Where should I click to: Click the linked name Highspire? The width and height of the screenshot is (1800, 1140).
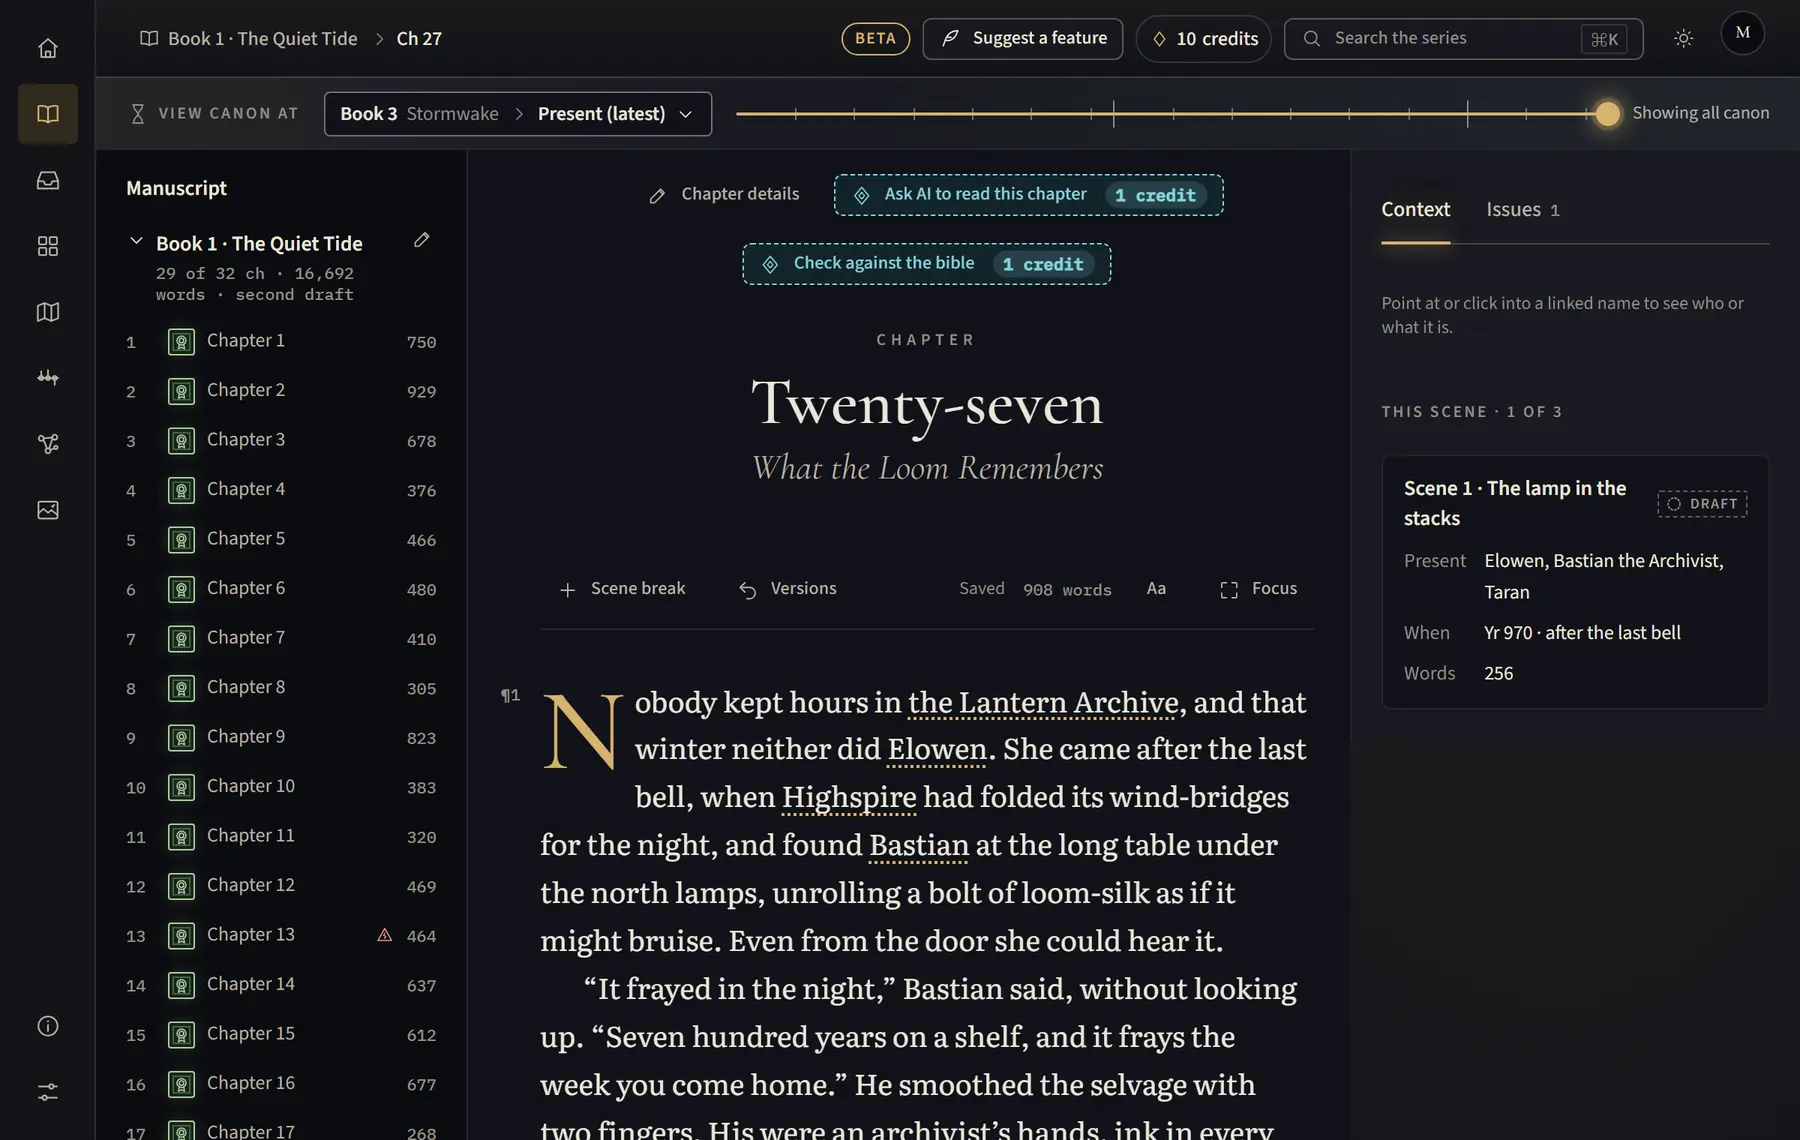coord(849,797)
